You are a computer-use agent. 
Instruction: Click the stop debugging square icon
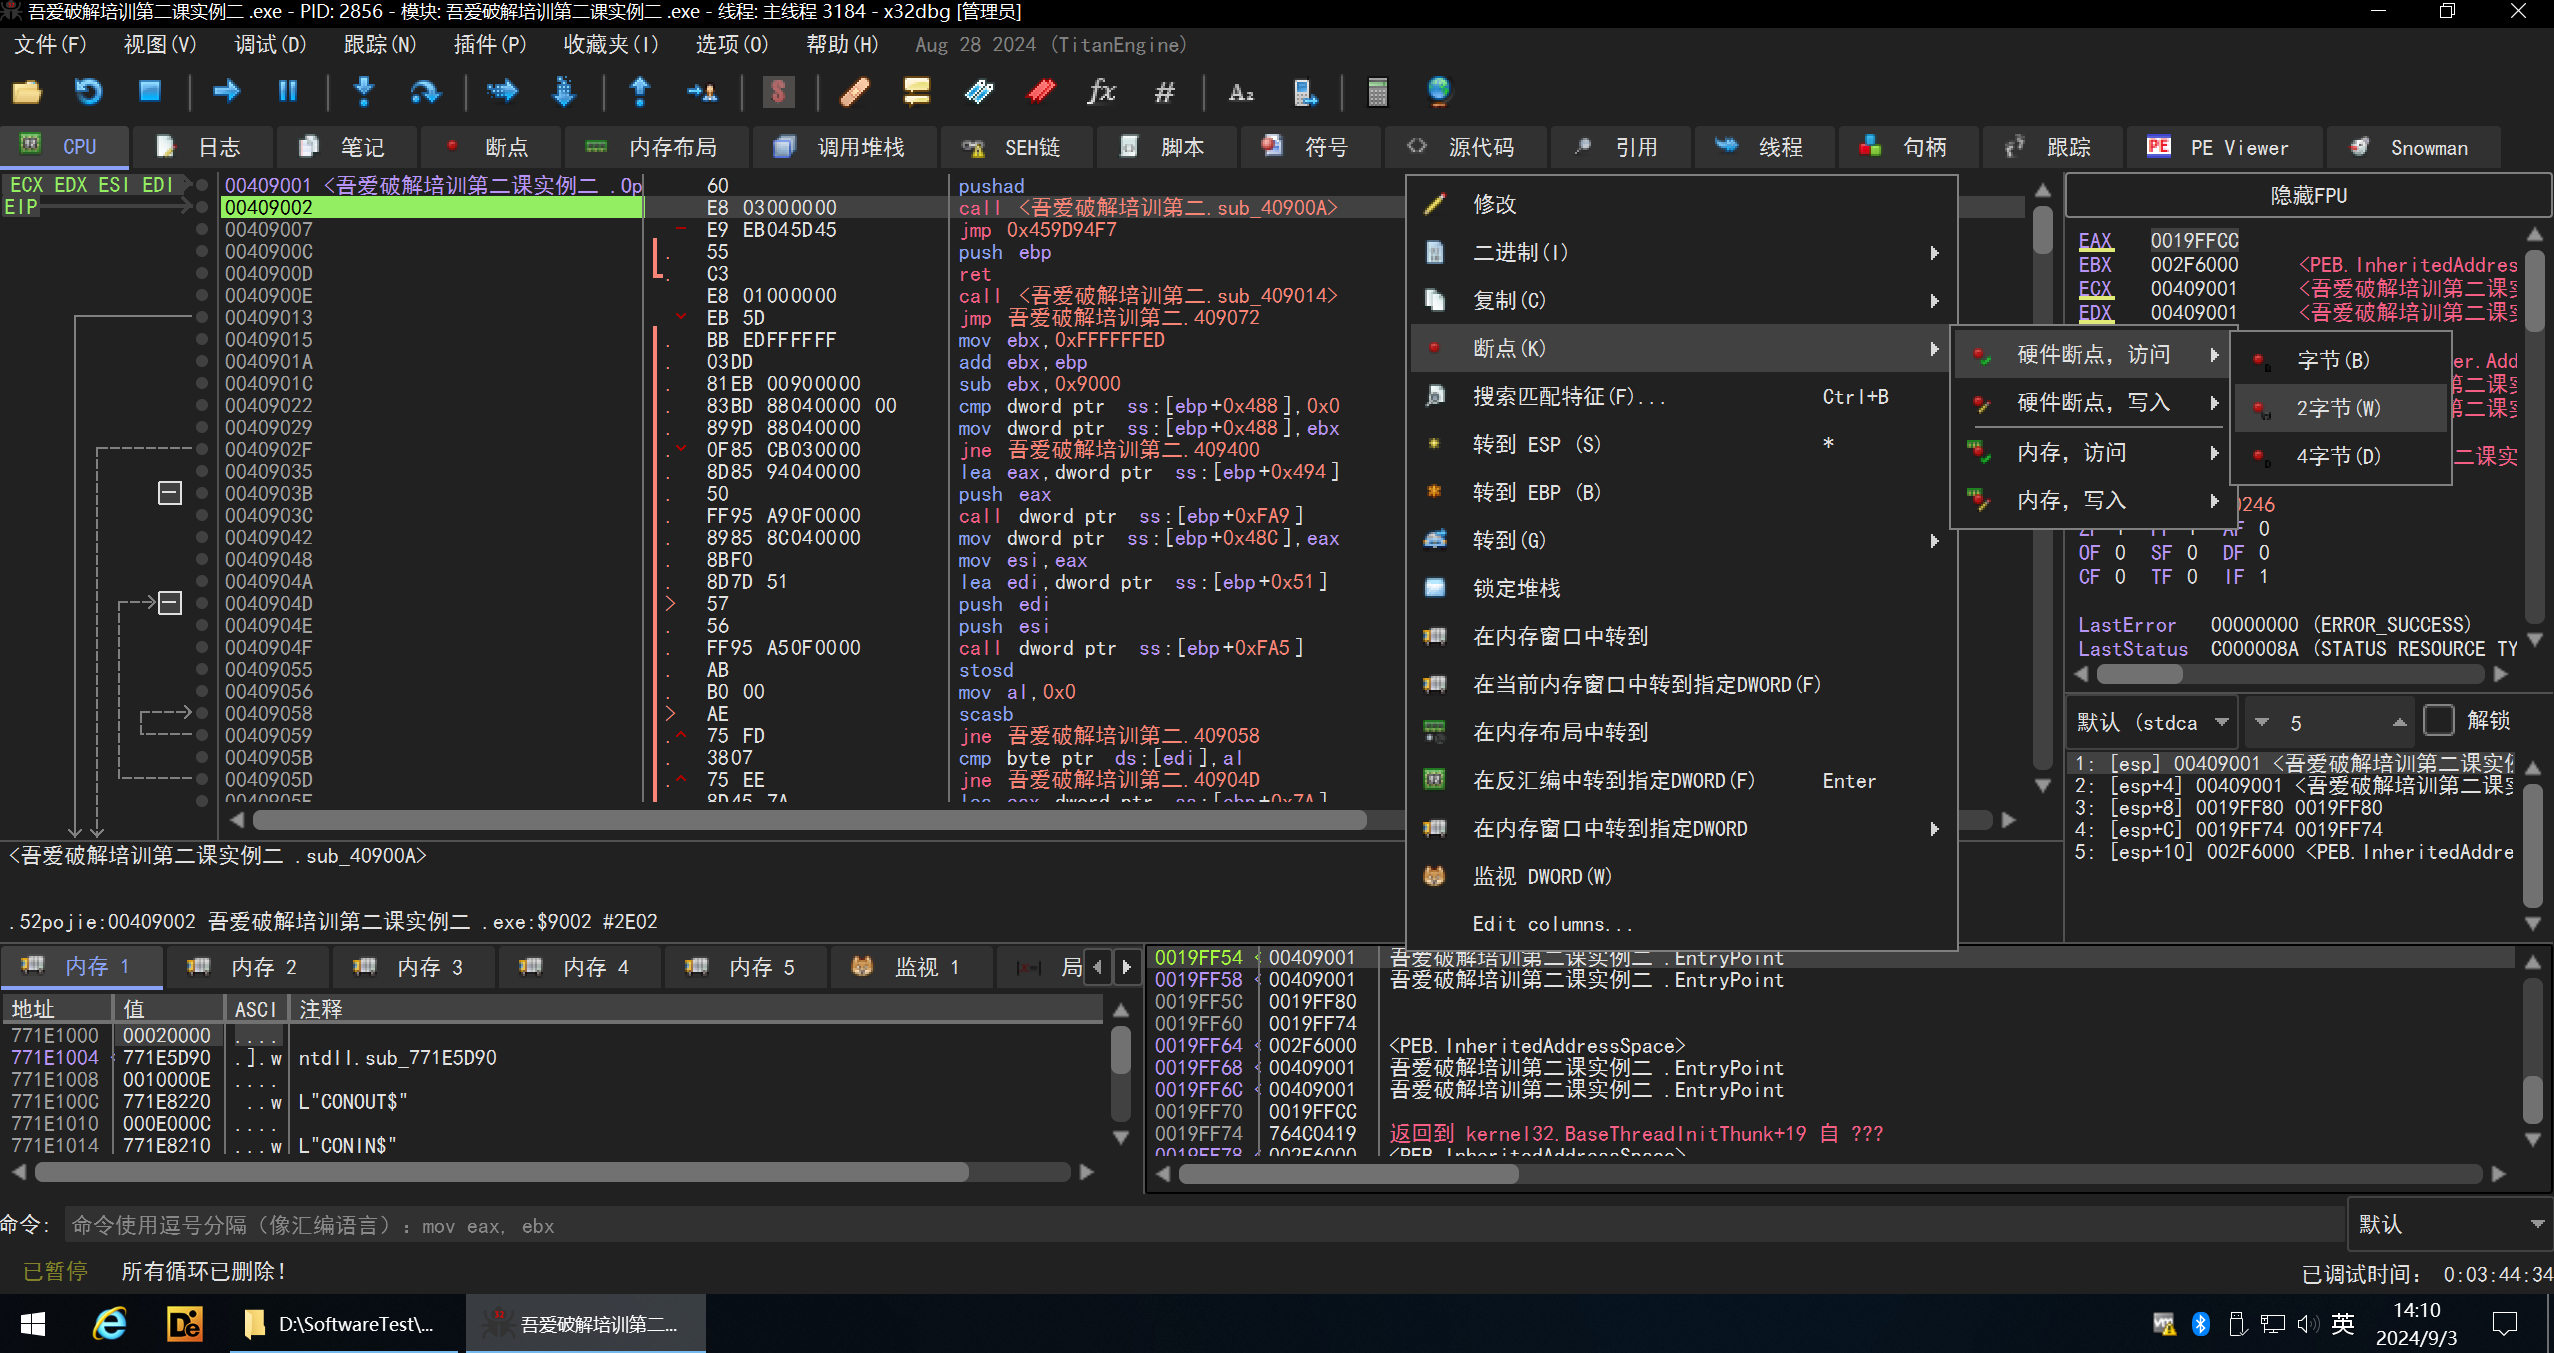[x=150, y=92]
